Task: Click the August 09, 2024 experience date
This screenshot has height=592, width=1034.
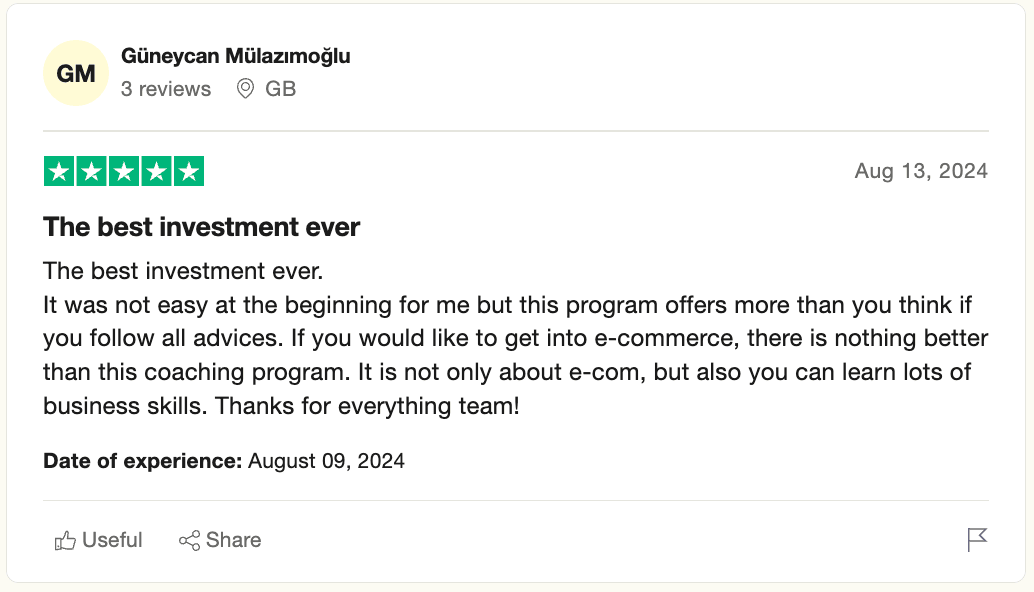Action: [x=326, y=461]
